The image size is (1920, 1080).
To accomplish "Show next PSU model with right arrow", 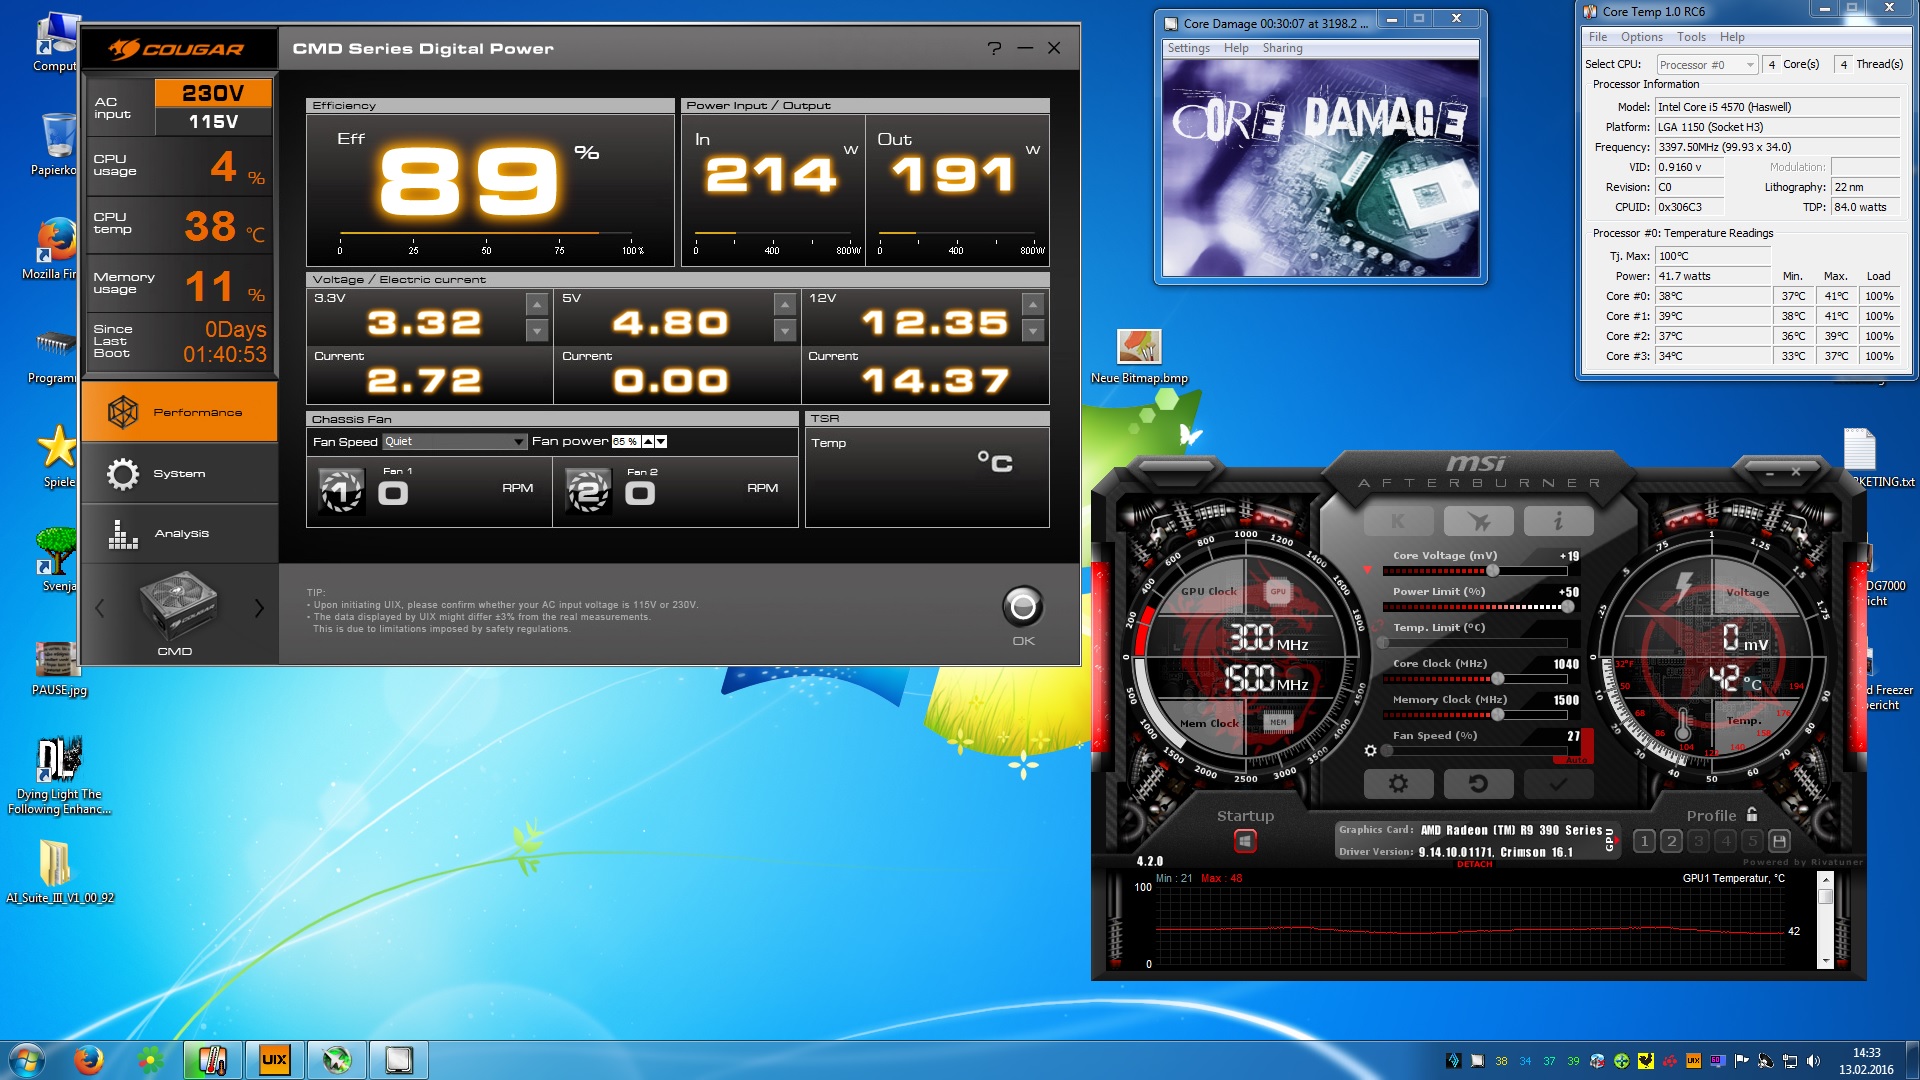I will point(259,608).
